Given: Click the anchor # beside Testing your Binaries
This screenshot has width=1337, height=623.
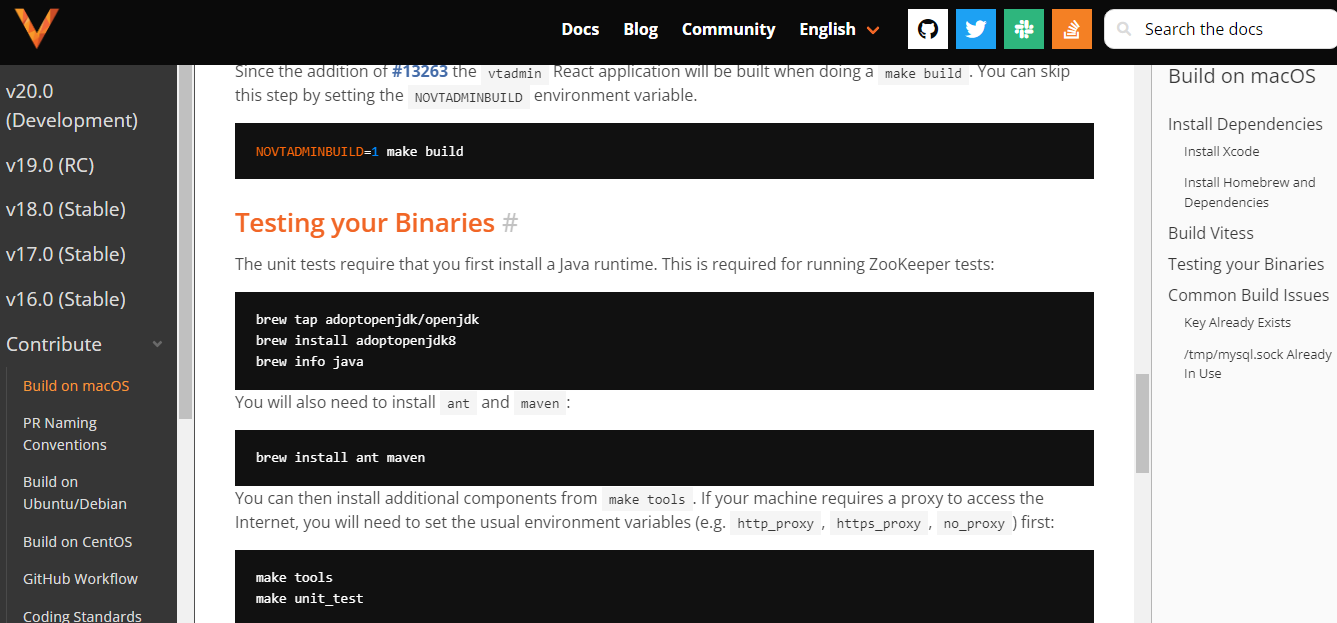Looking at the screenshot, I should click(510, 222).
